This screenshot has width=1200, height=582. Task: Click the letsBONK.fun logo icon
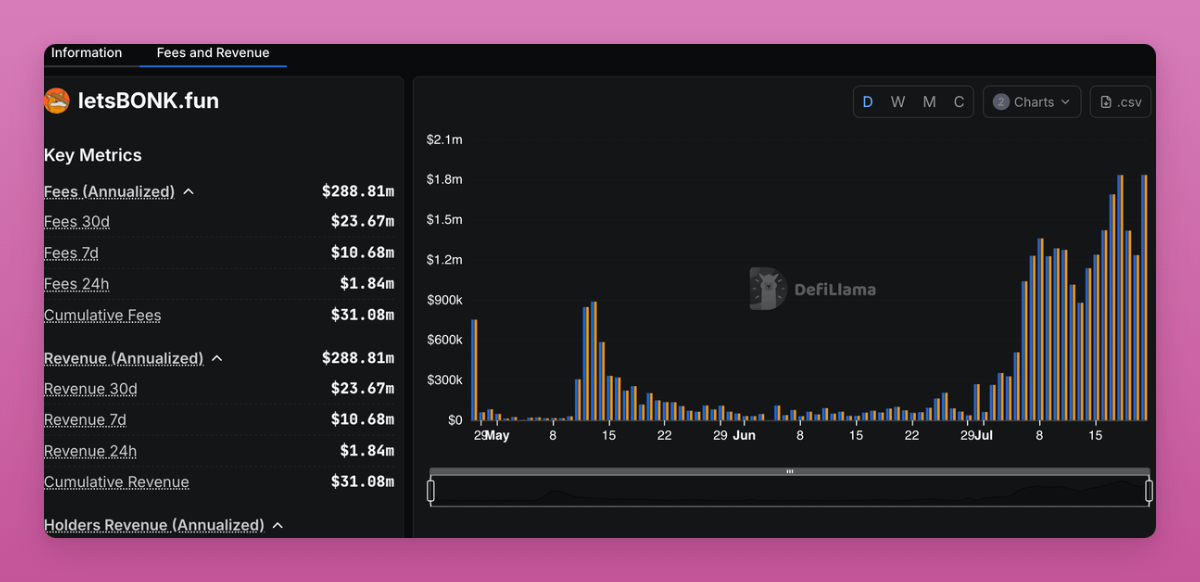click(x=57, y=101)
